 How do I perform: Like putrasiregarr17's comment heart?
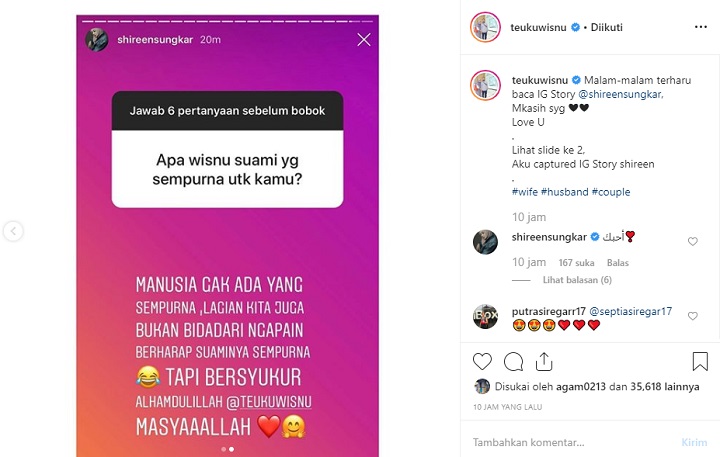(692, 316)
